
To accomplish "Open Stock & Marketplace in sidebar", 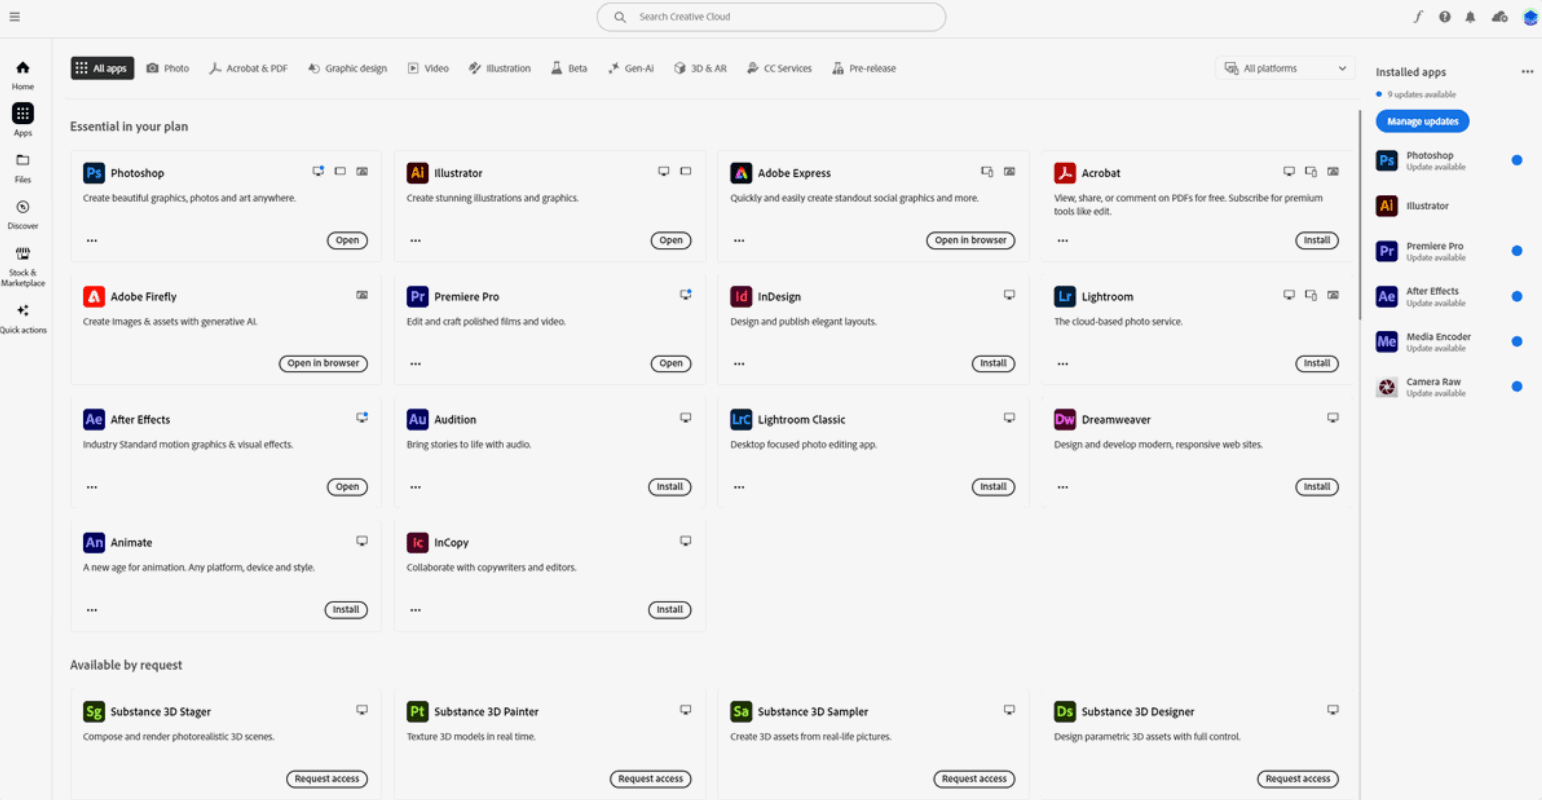I will [23, 265].
